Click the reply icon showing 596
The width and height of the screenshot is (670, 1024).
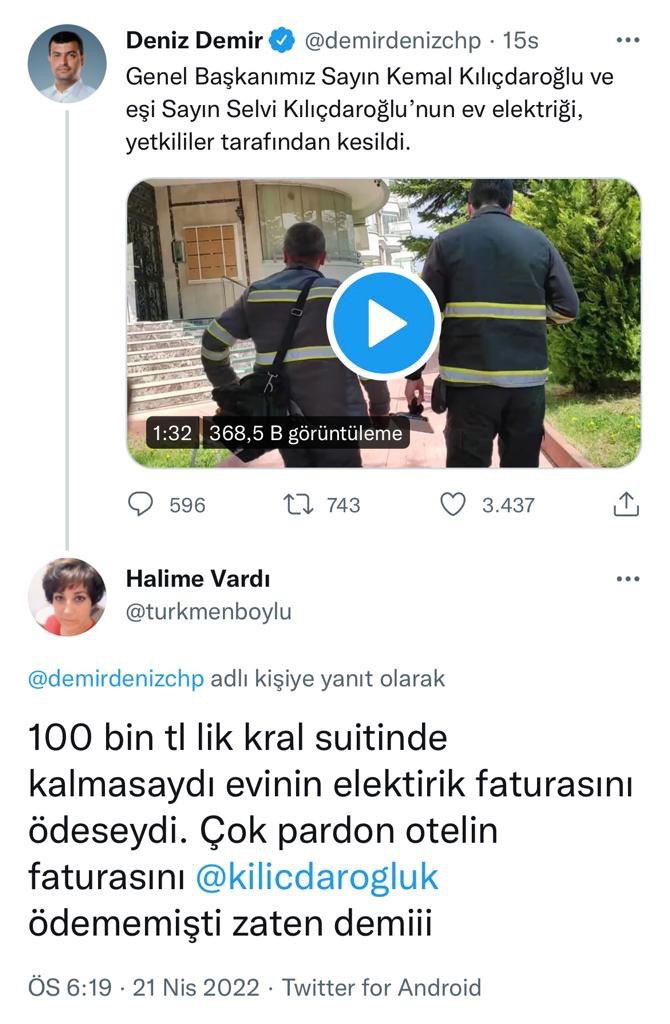point(140,504)
